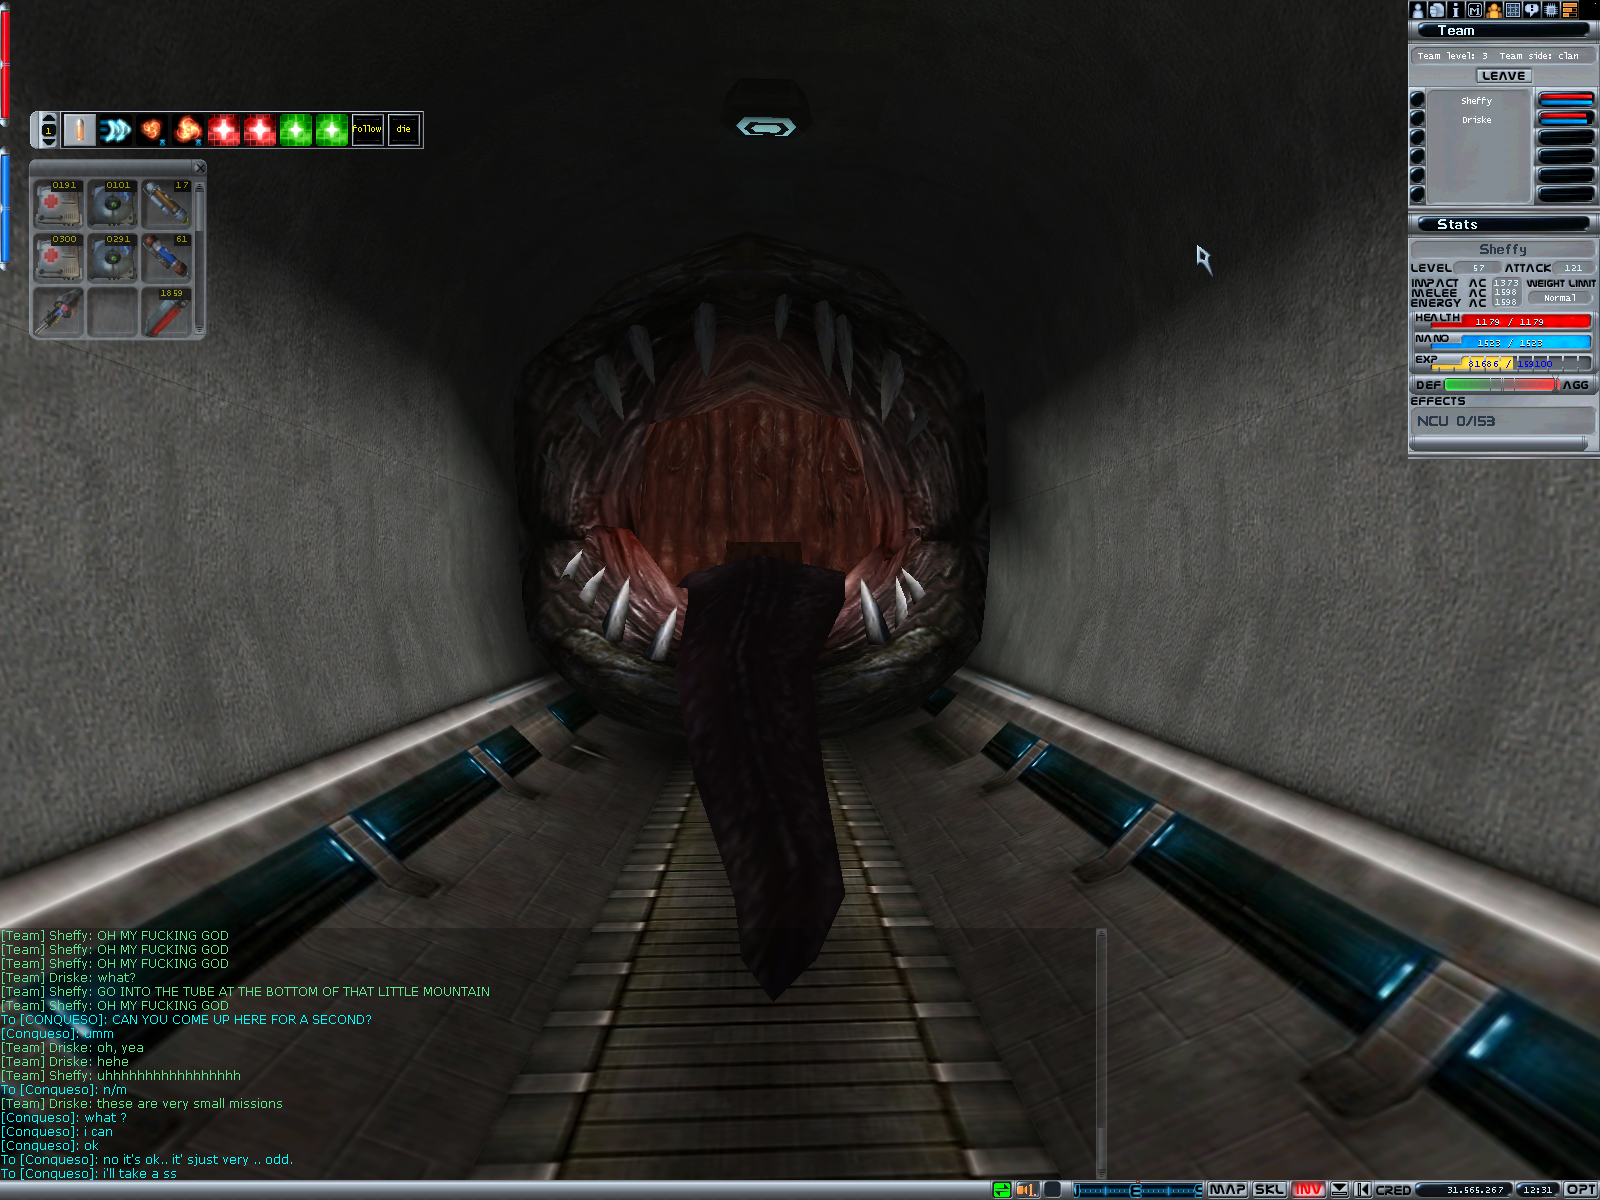Select team member Sheffy
Image resolution: width=1600 pixels, height=1200 pixels.
pyautogui.click(x=1476, y=101)
